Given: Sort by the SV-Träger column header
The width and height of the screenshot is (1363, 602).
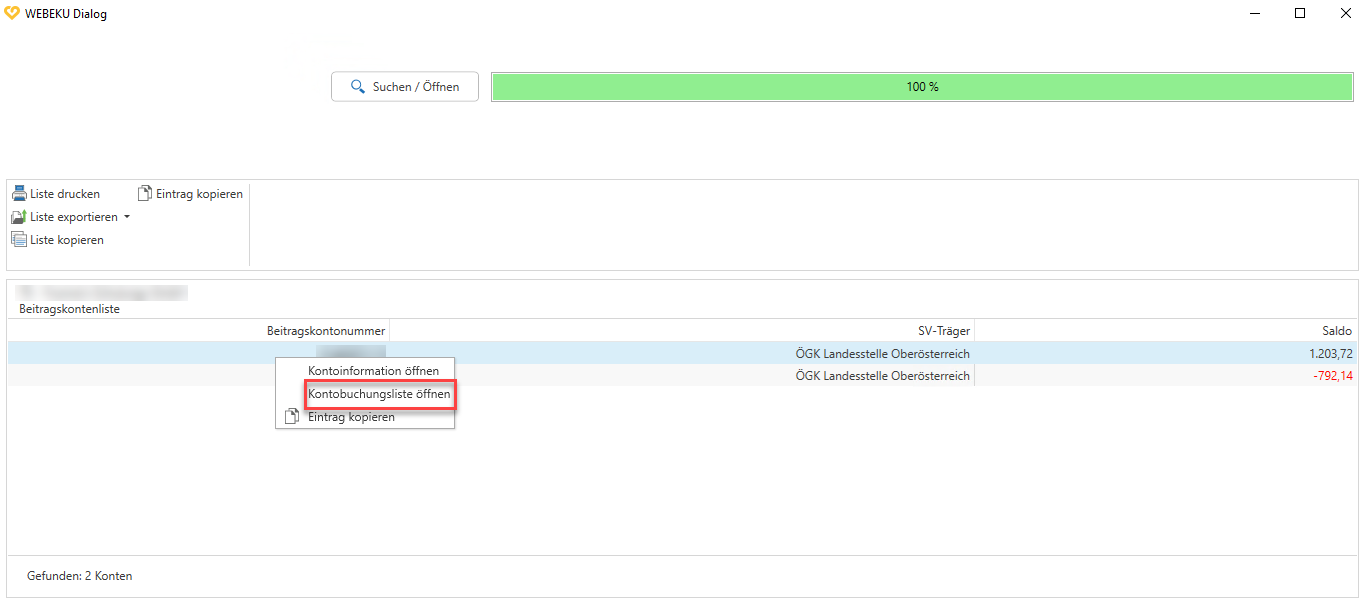Looking at the screenshot, I should pos(943,331).
